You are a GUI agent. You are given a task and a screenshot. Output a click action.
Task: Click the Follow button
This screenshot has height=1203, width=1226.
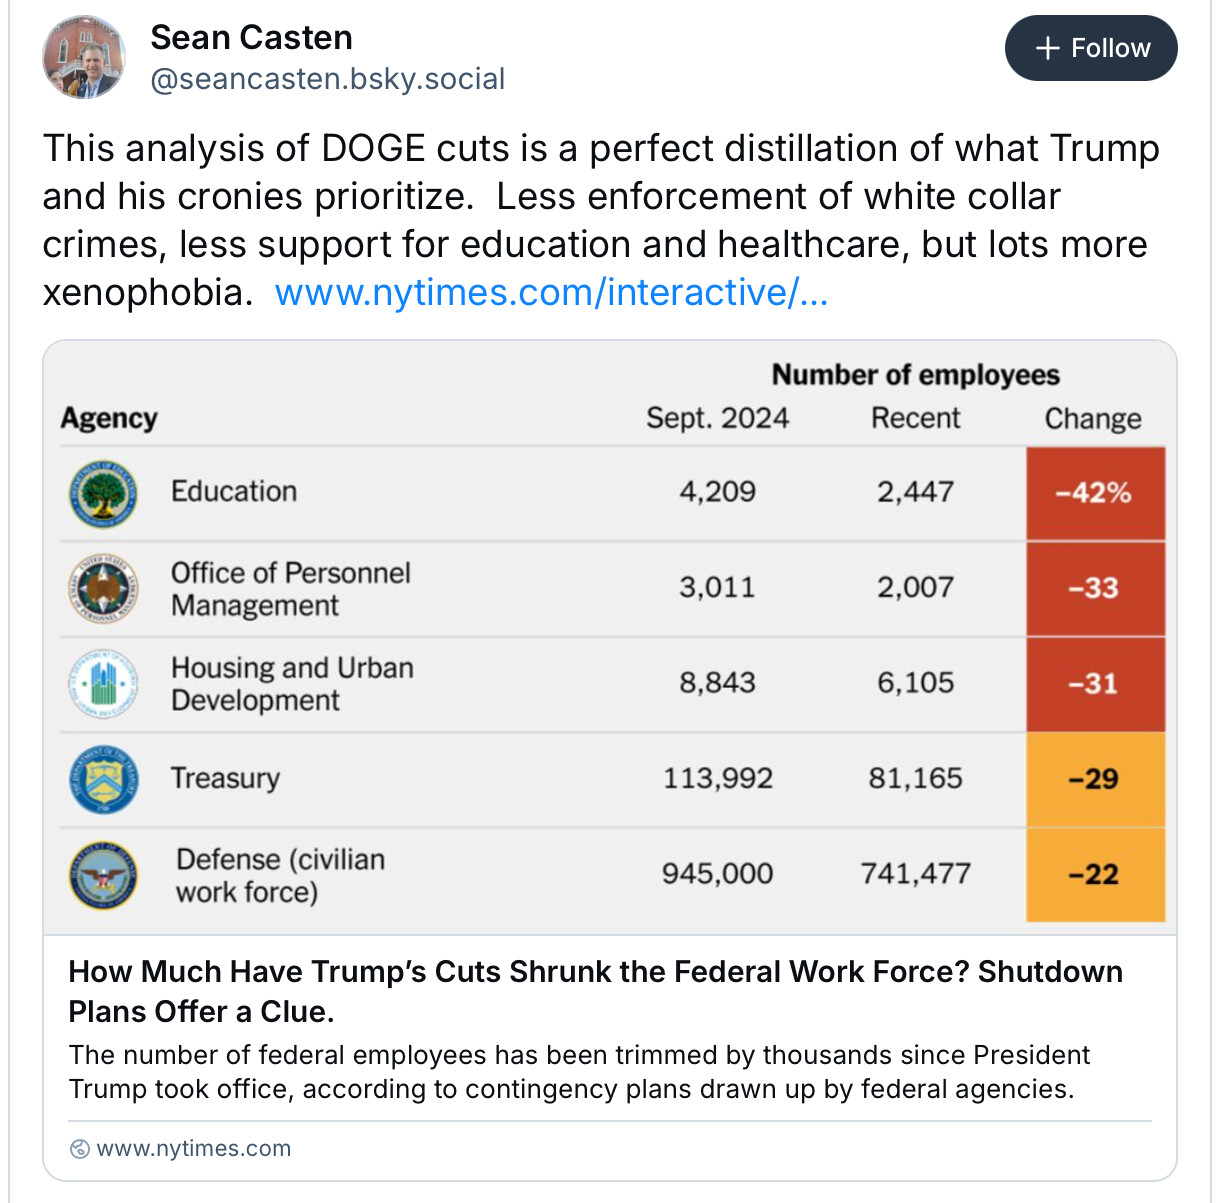[1090, 48]
